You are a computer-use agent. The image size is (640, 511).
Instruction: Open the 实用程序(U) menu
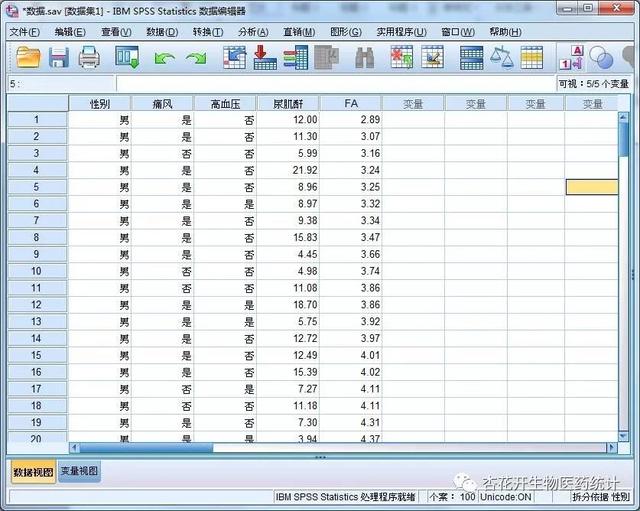click(402, 32)
